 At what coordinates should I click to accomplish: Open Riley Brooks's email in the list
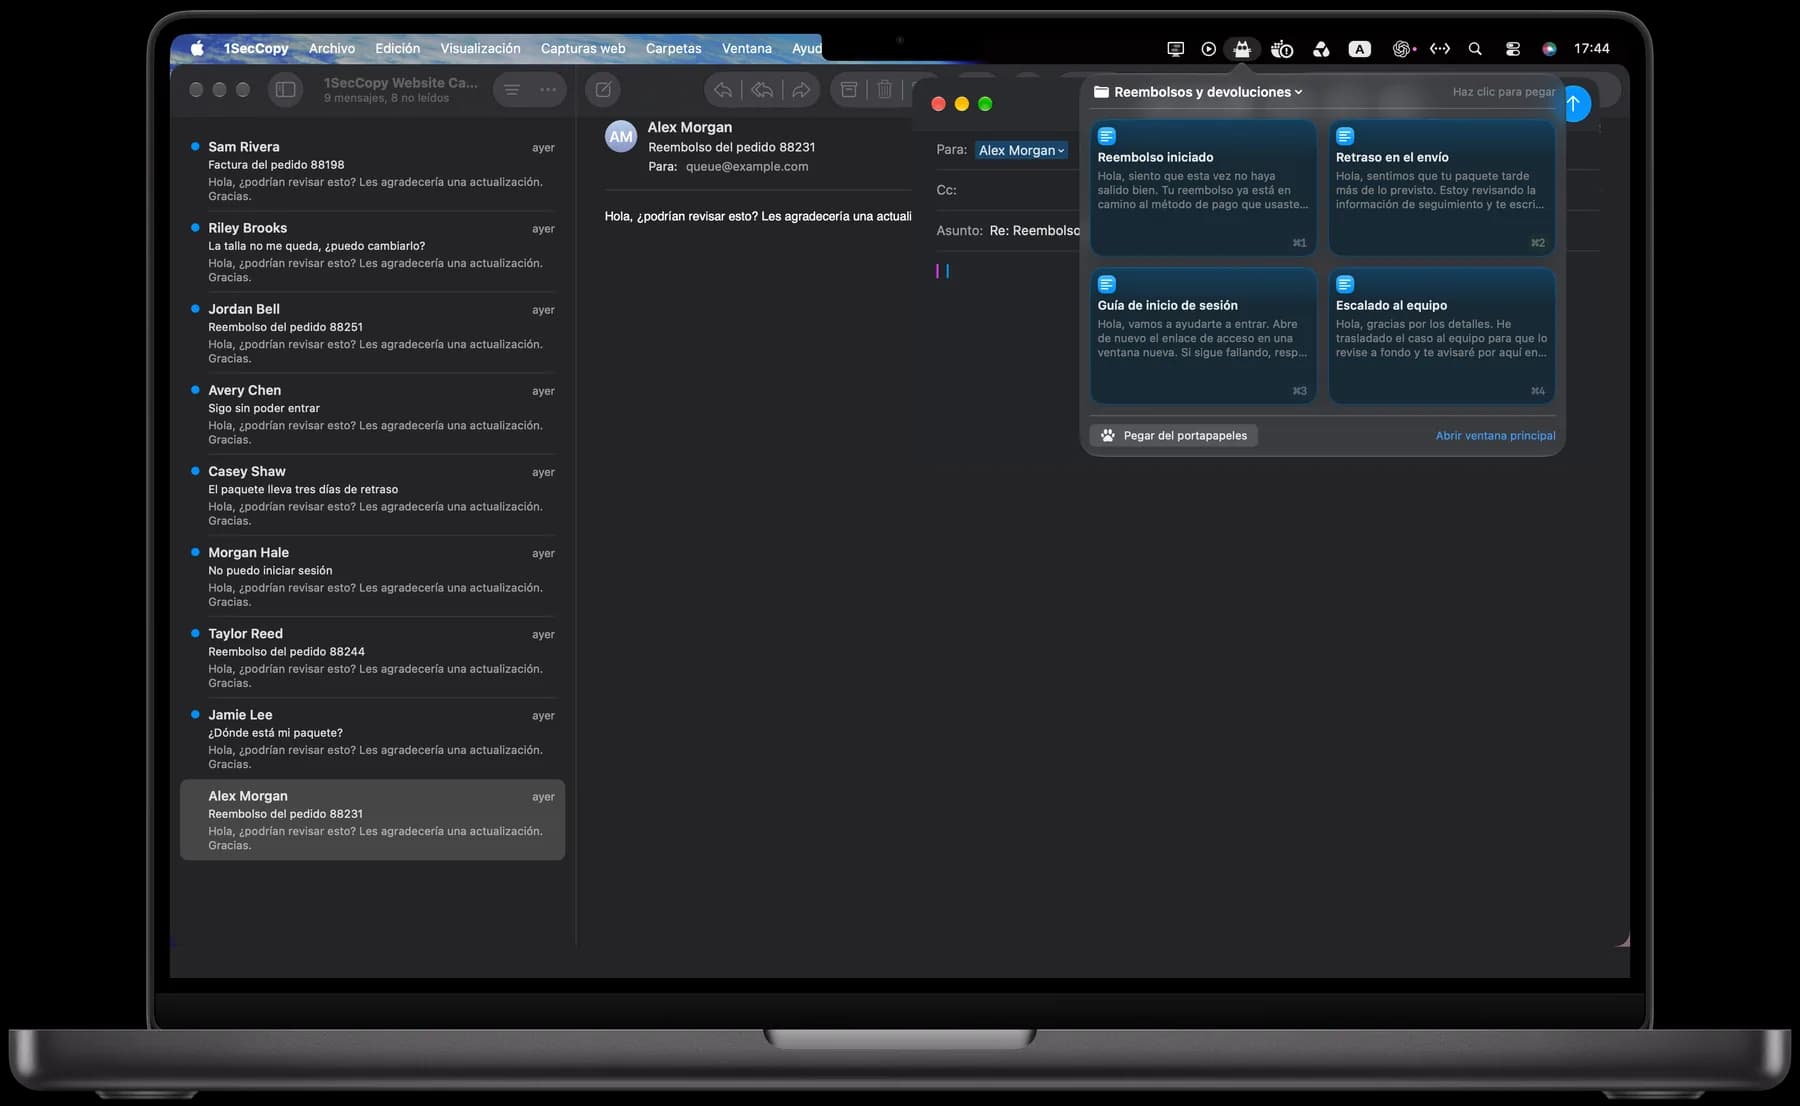372,251
